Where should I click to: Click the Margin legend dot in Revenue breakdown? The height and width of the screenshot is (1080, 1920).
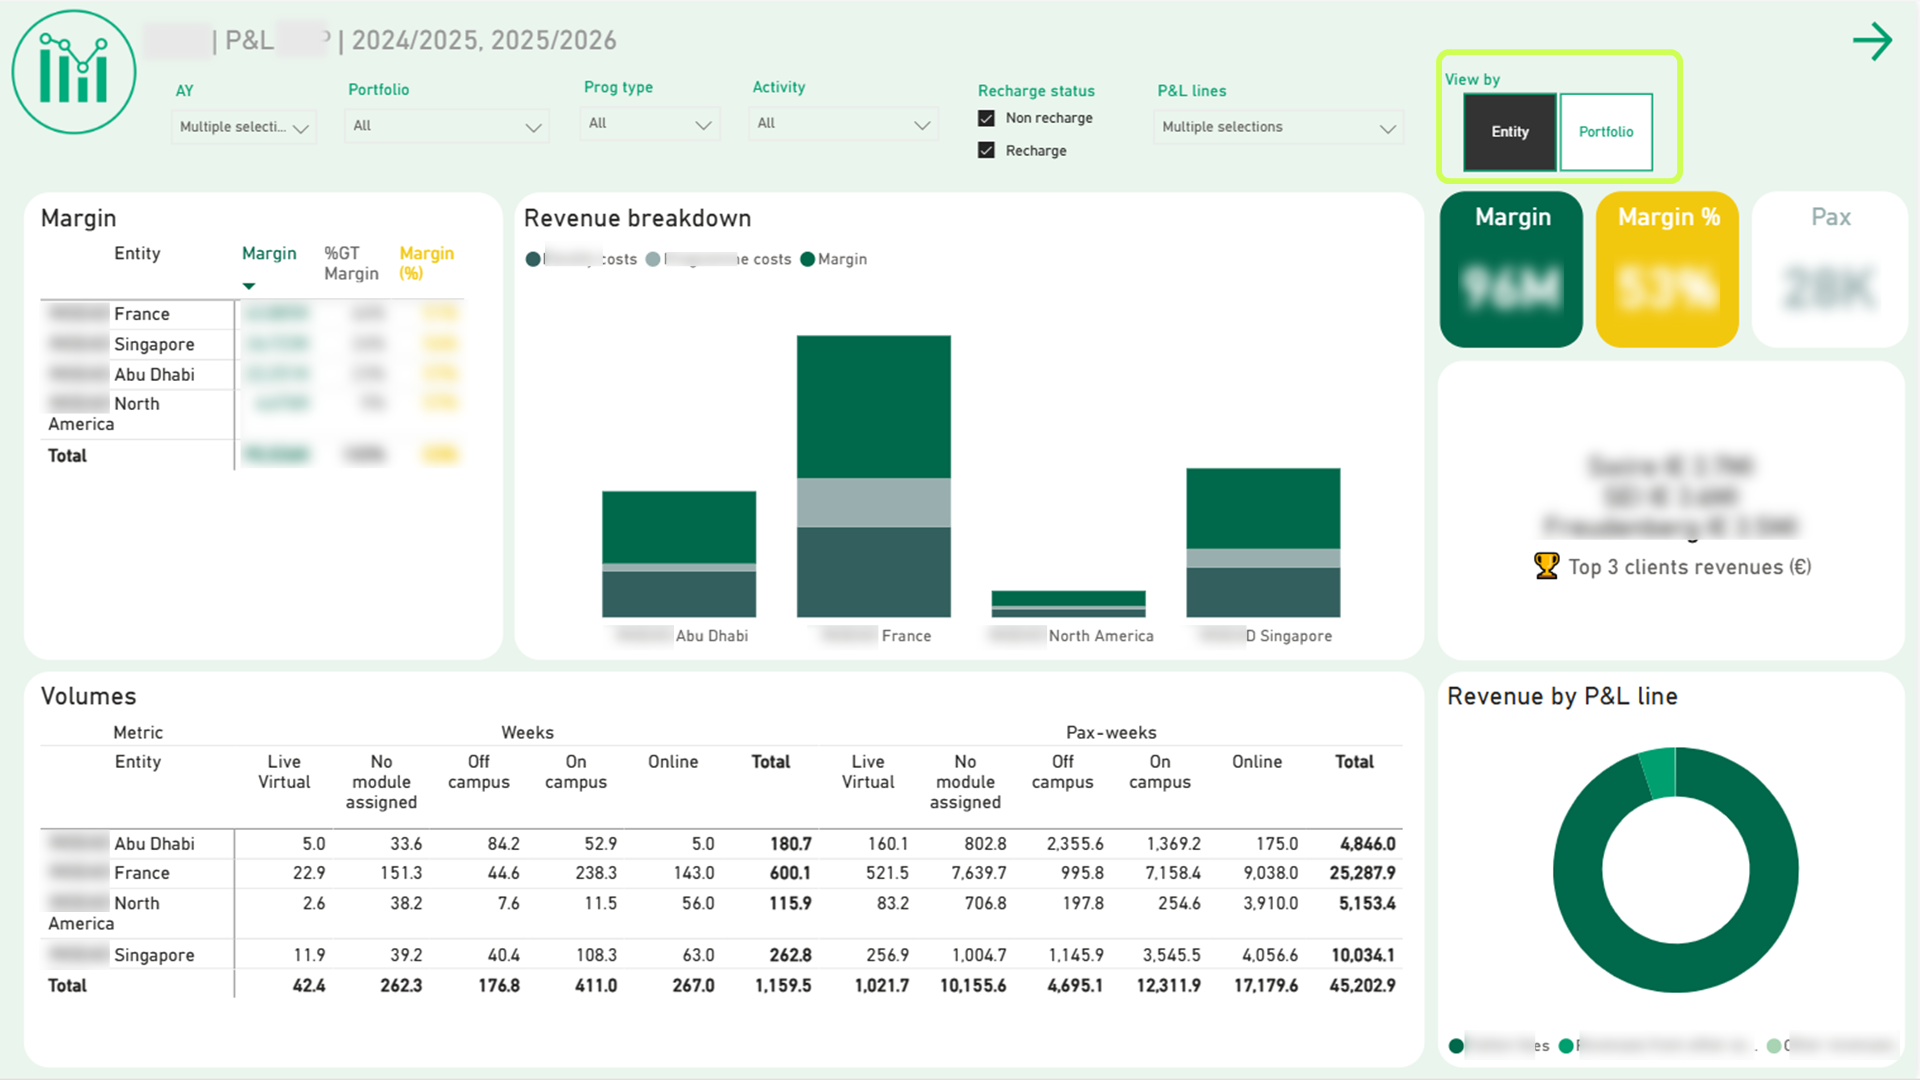pyautogui.click(x=807, y=260)
